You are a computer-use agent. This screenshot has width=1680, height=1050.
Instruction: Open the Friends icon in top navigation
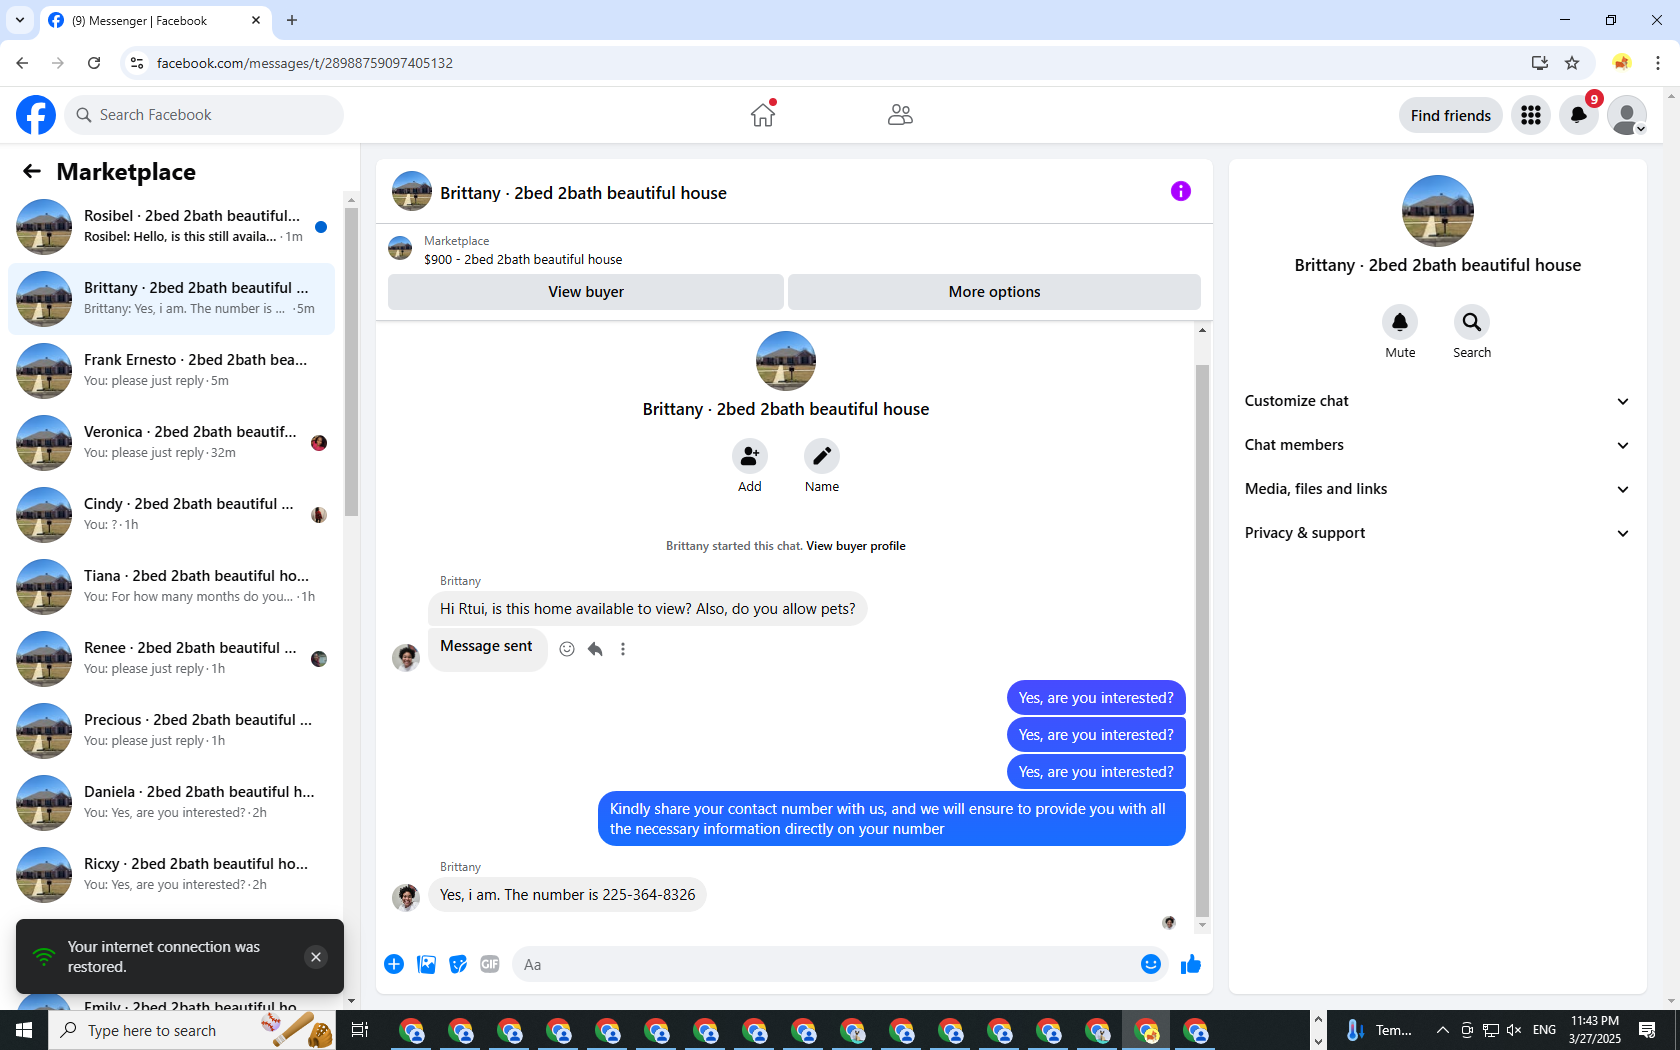(x=900, y=115)
